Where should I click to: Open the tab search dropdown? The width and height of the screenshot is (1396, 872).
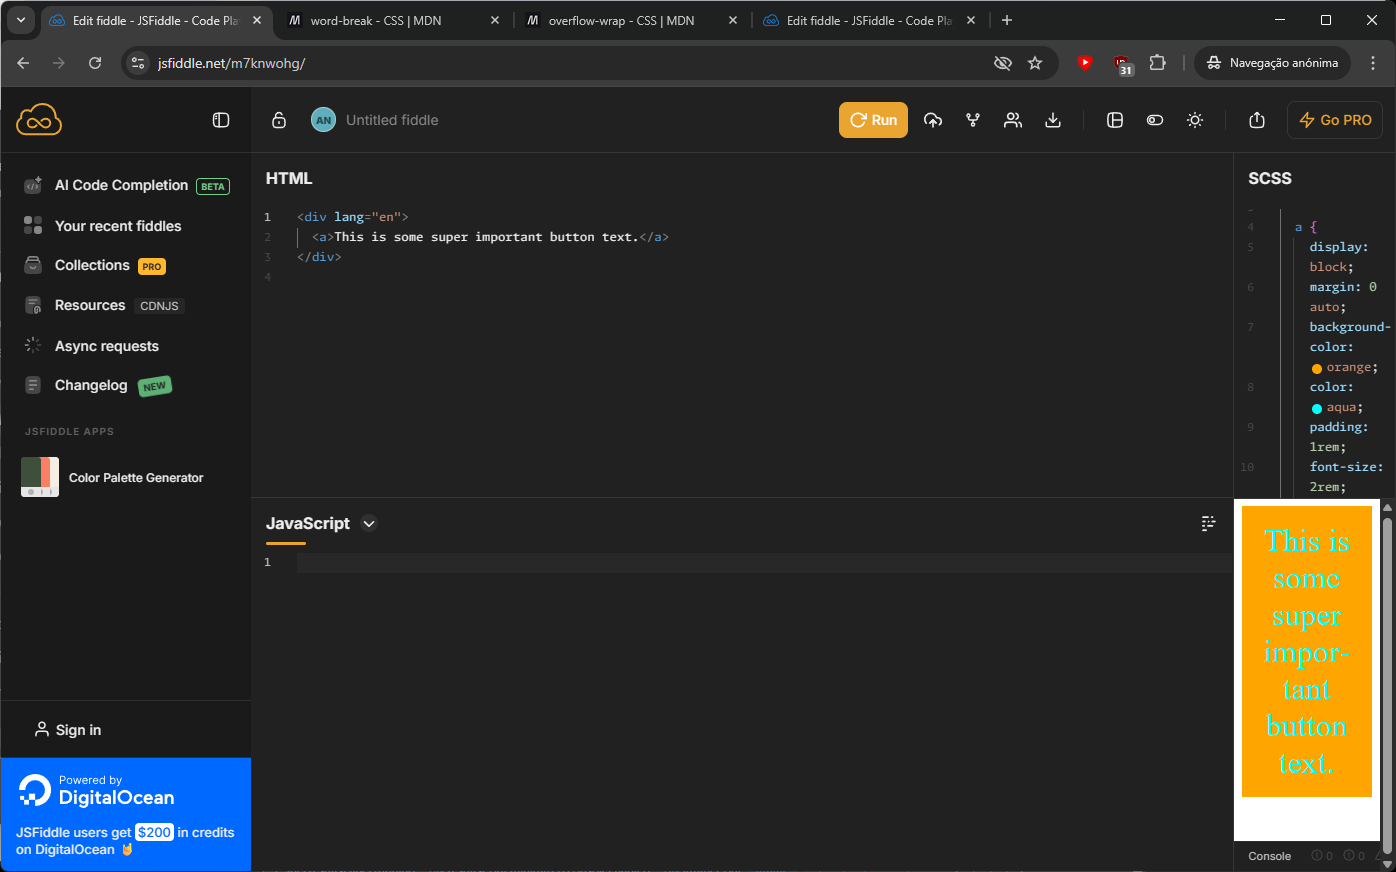pos(20,20)
